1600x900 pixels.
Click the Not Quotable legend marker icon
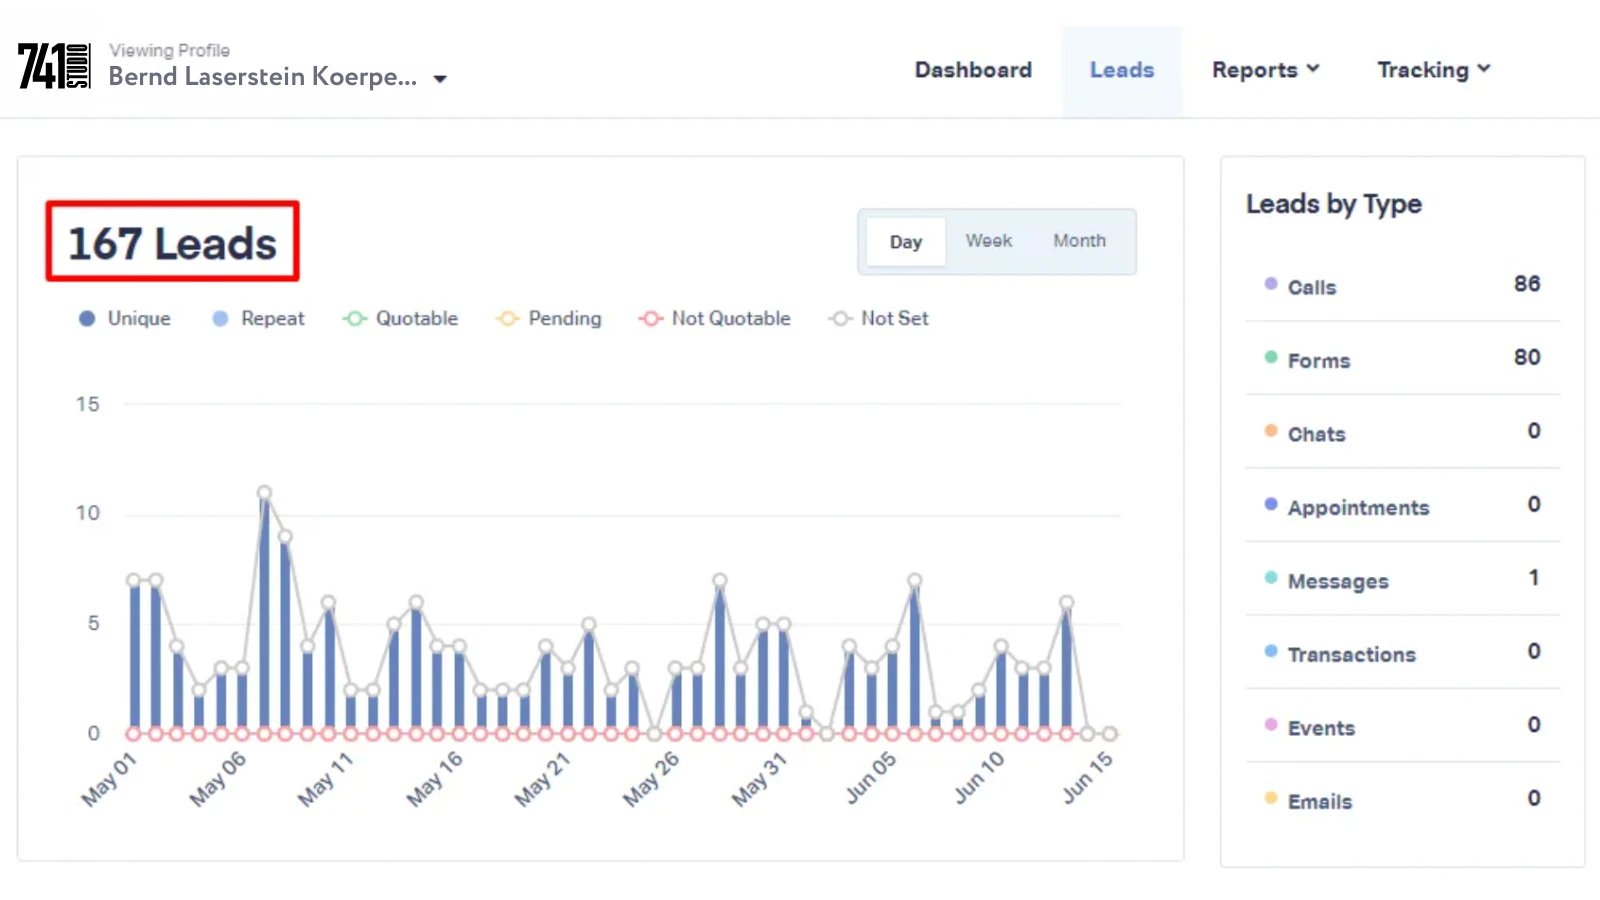click(651, 318)
